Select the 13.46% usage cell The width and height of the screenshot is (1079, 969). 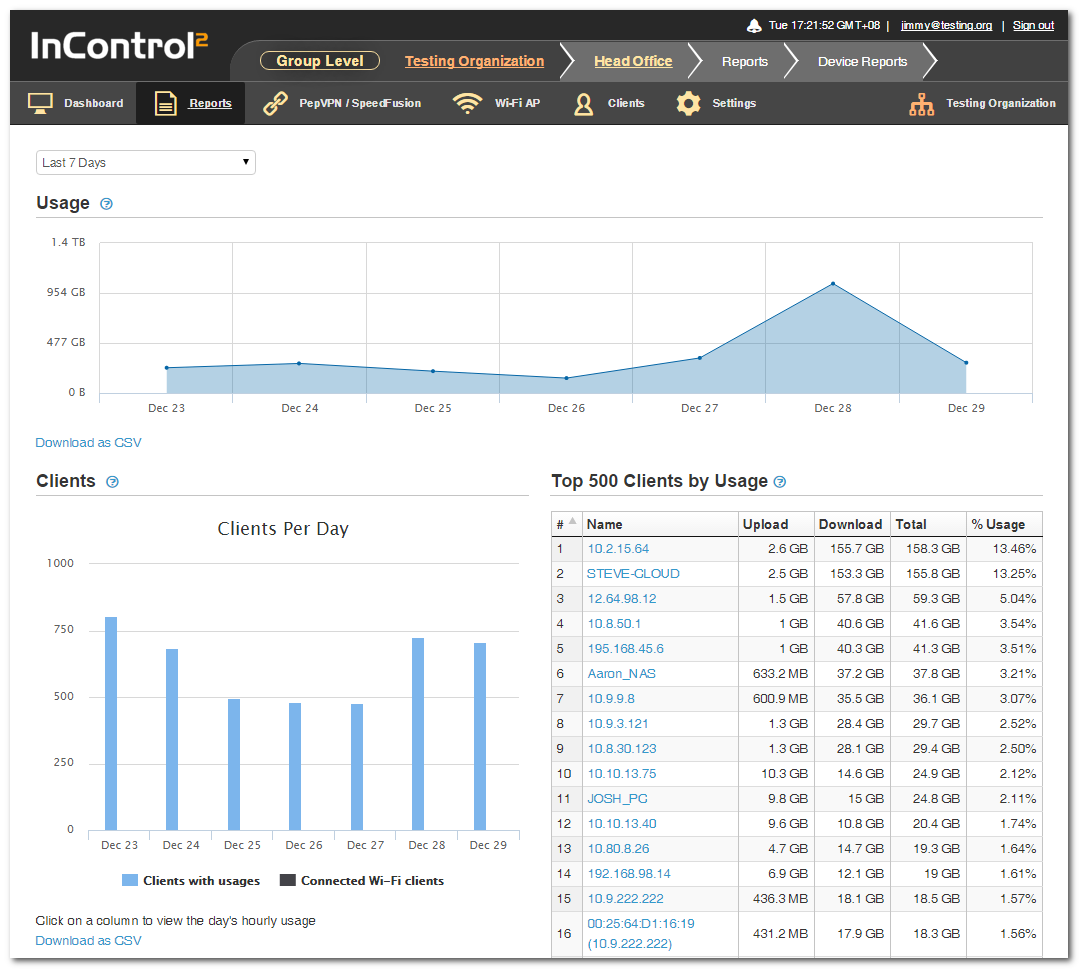tap(1004, 549)
